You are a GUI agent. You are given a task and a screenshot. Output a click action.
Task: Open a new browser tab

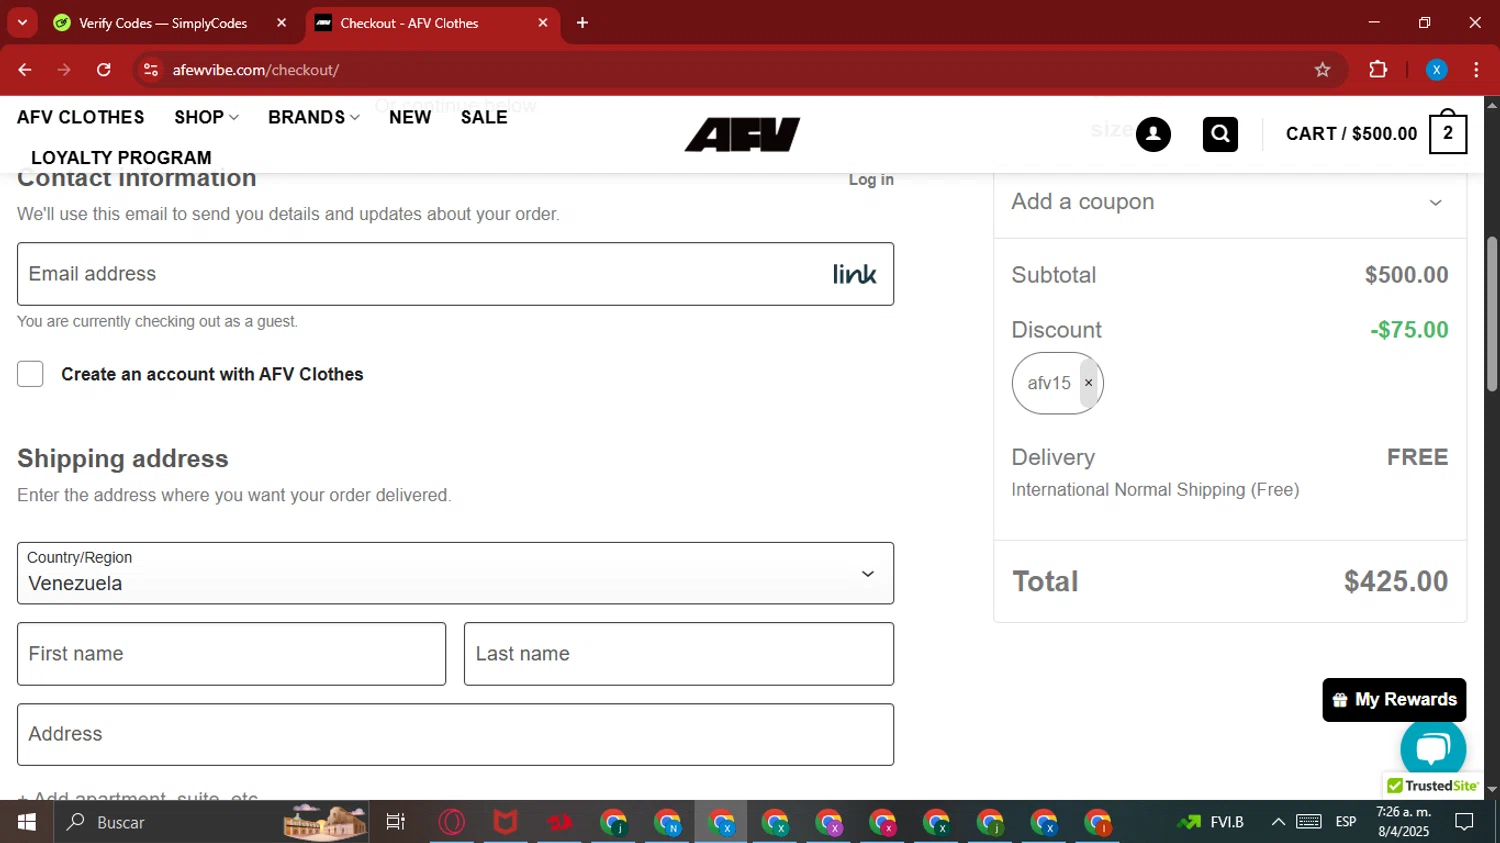(582, 23)
